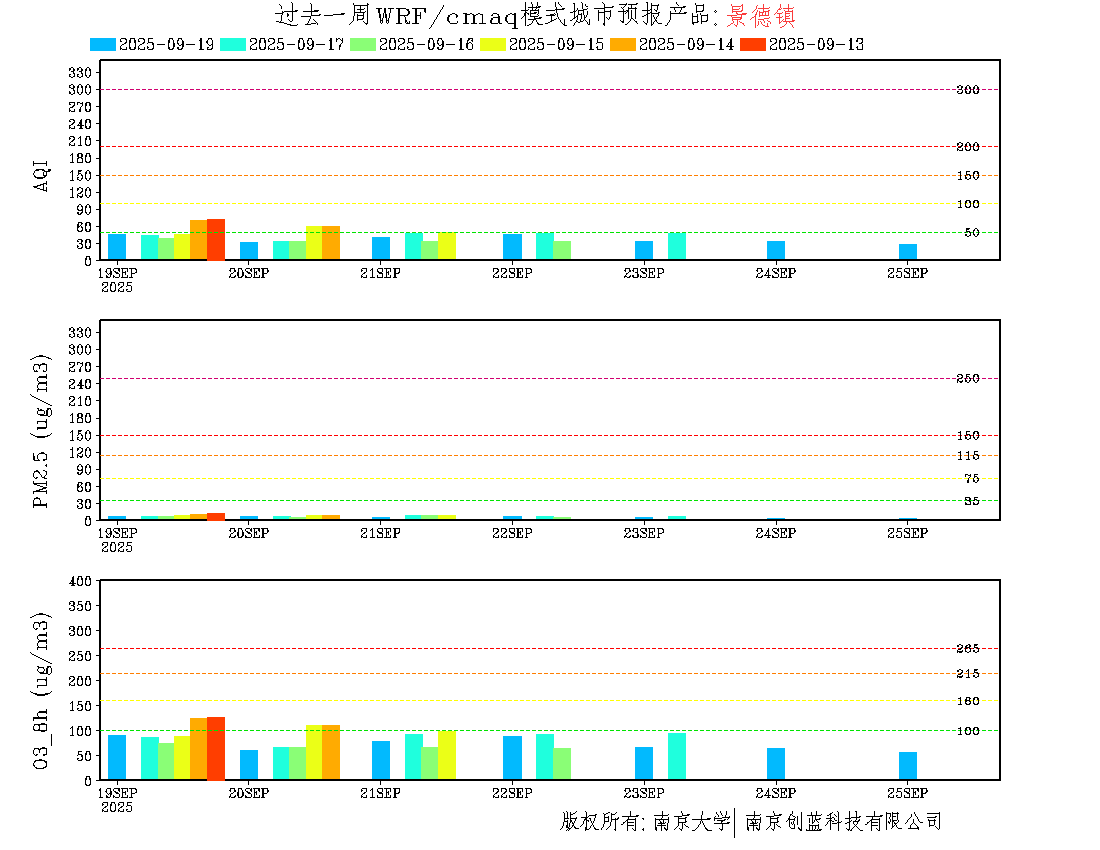The width and height of the screenshot is (1100, 850).
Task: Click the yellow 2025-09-15 legend swatch
Action: click(x=492, y=44)
